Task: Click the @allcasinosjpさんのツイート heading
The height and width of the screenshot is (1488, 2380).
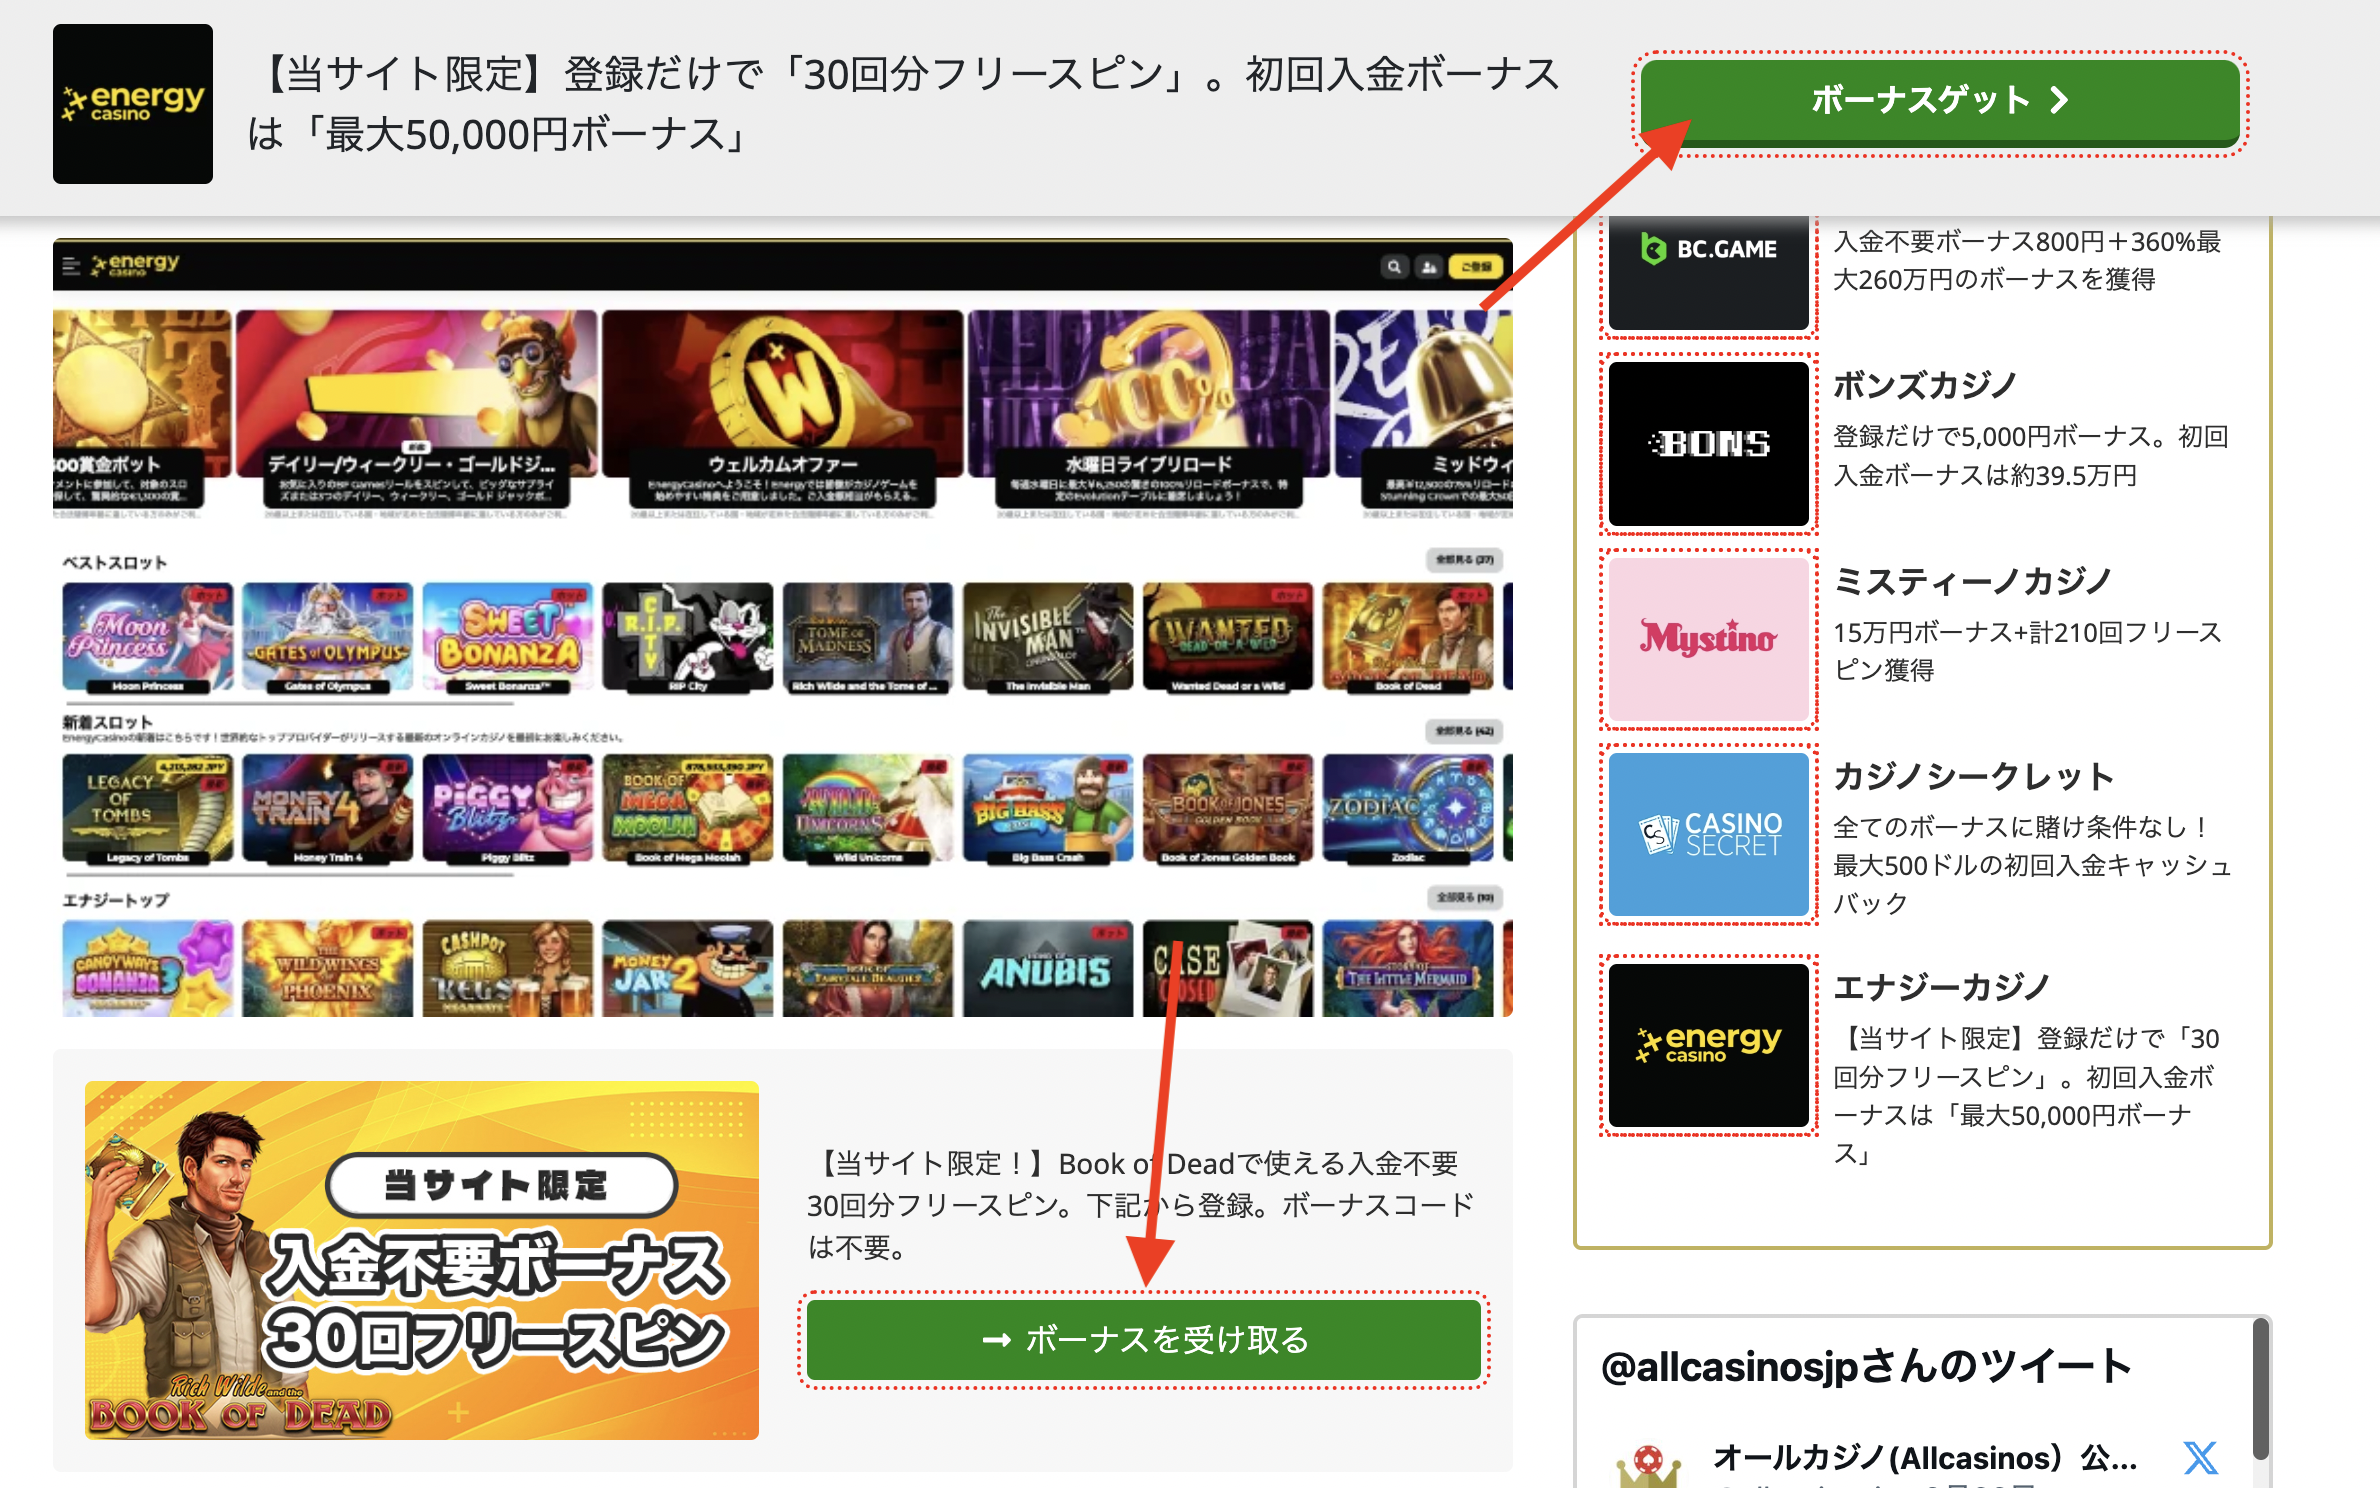Action: 1866,1366
